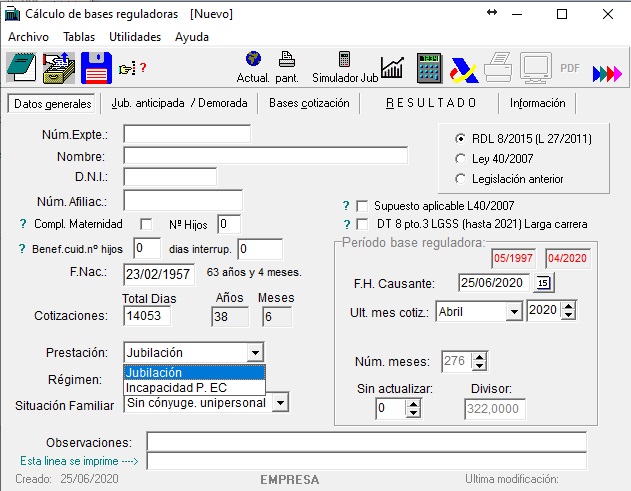Click help mark beside DT 8 pto.3 LGSS
631x491 pixels.
pyautogui.click(x=347, y=224)
